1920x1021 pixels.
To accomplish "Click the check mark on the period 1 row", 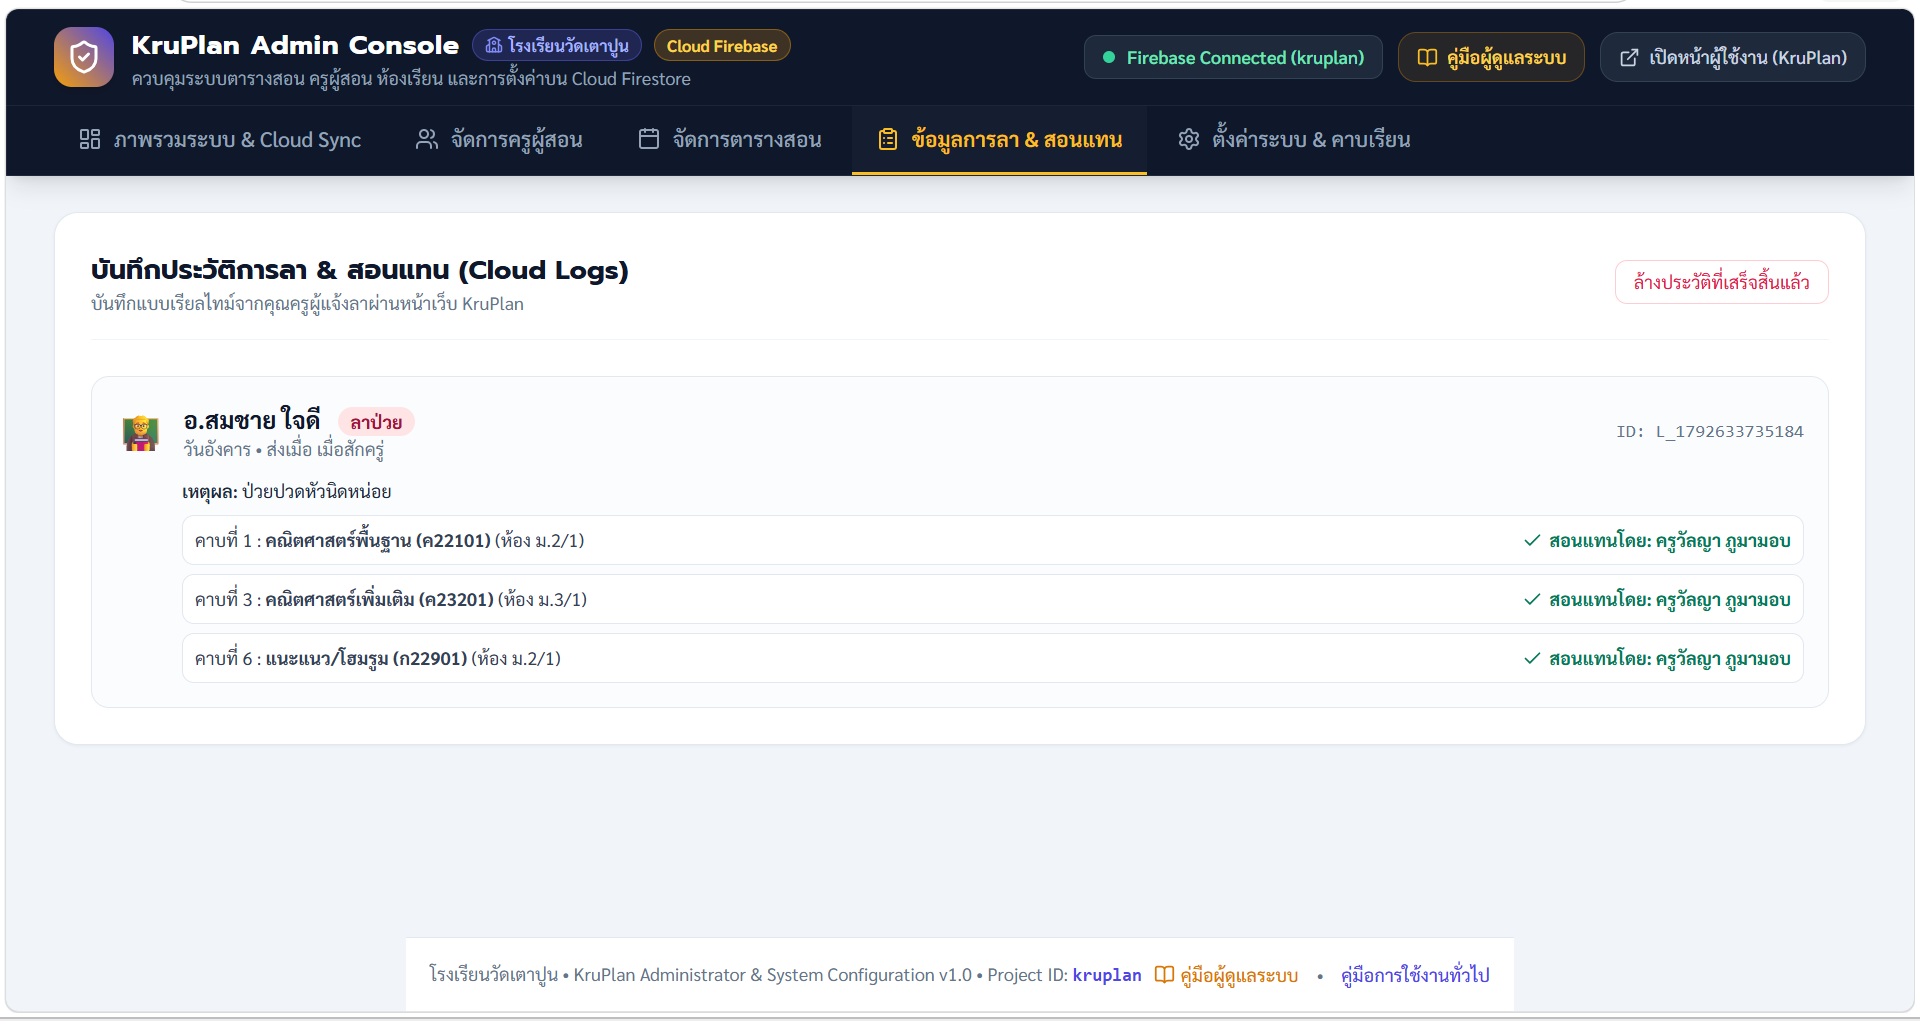I will click(x=1532, y=541).
